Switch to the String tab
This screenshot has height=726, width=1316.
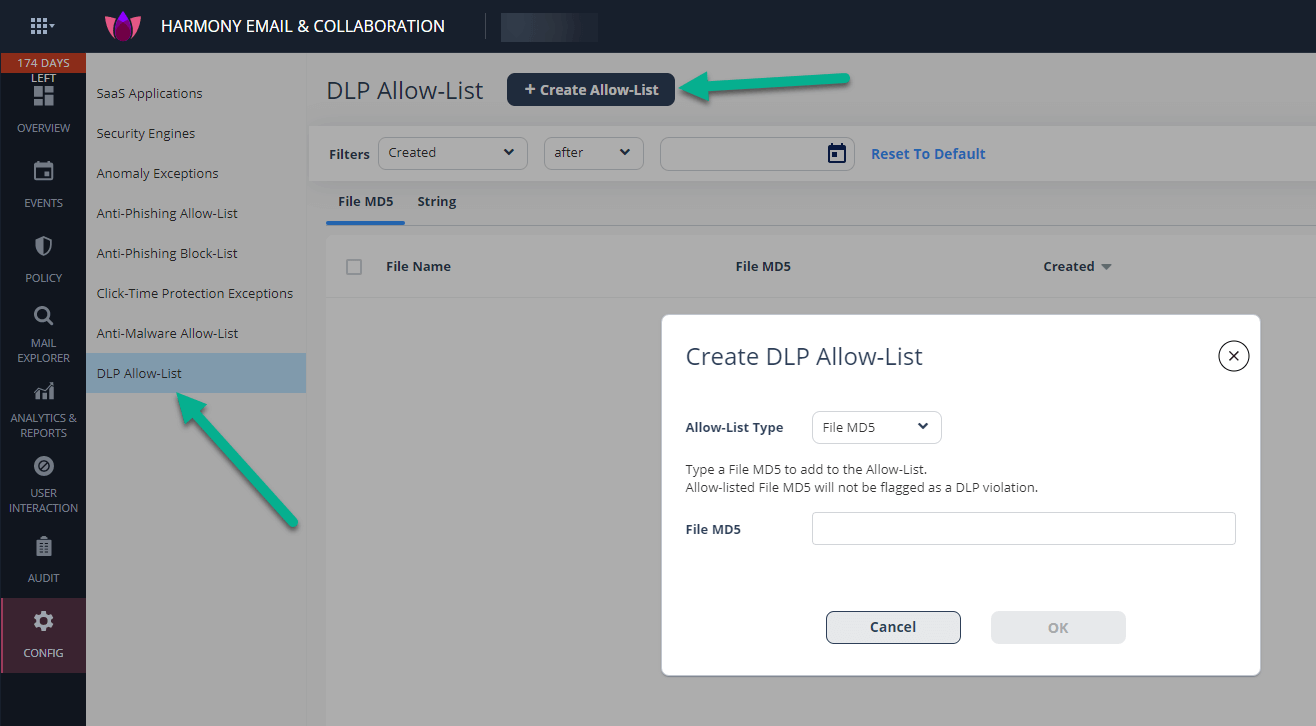[x=437, y=201]
